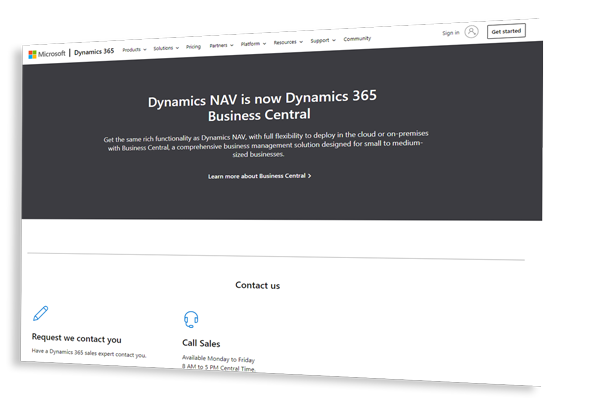
Task: Click the Contact us section heading
Action: (x=257, y=286)
